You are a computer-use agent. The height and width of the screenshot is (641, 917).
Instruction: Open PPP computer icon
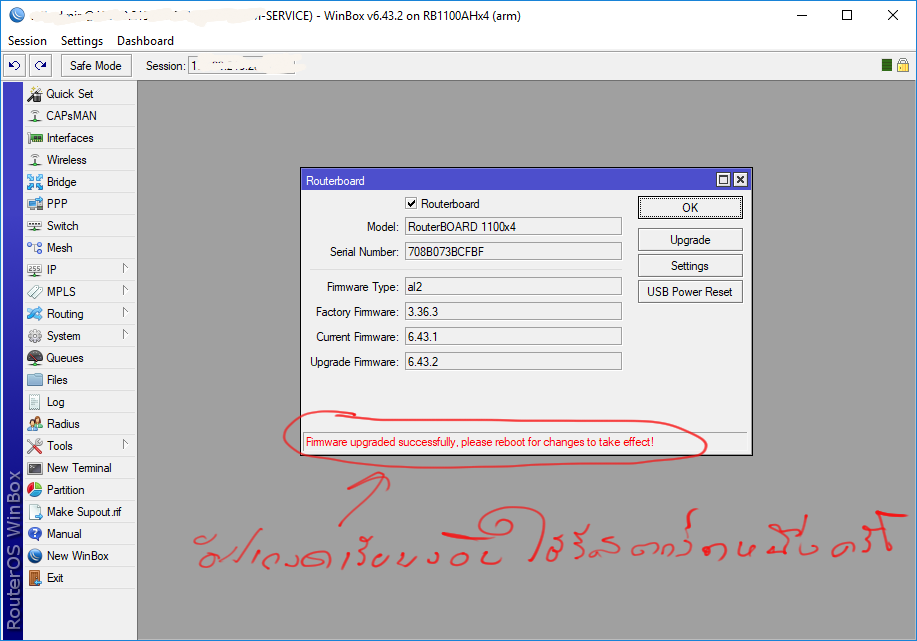pos(35,204)
